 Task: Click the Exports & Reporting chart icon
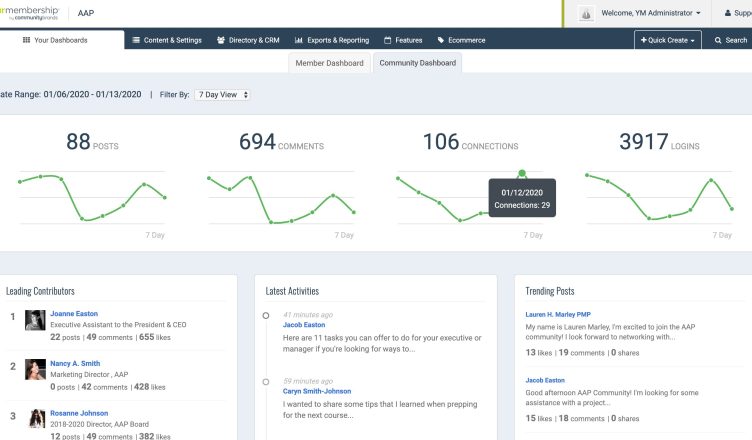tap(299, 41)
